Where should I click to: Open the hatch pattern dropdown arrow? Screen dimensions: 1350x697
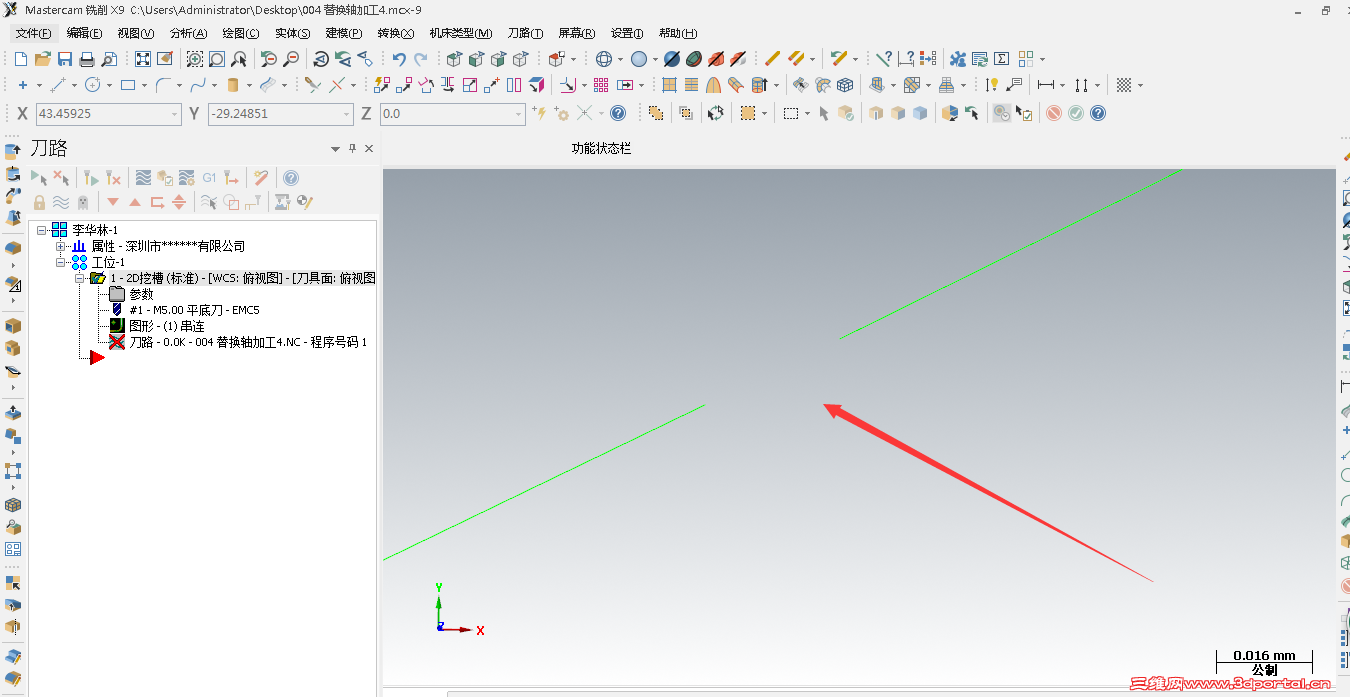tap(1141, 85)
